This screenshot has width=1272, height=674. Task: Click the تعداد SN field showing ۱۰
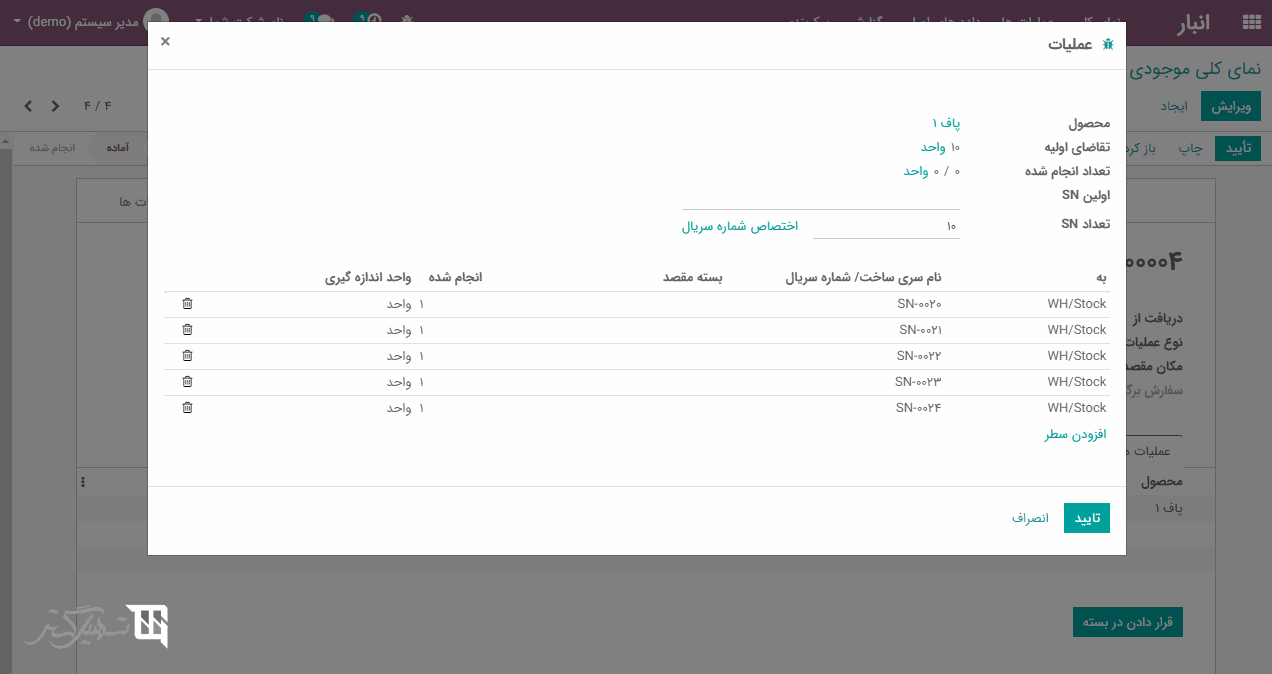tap(886, 226)
